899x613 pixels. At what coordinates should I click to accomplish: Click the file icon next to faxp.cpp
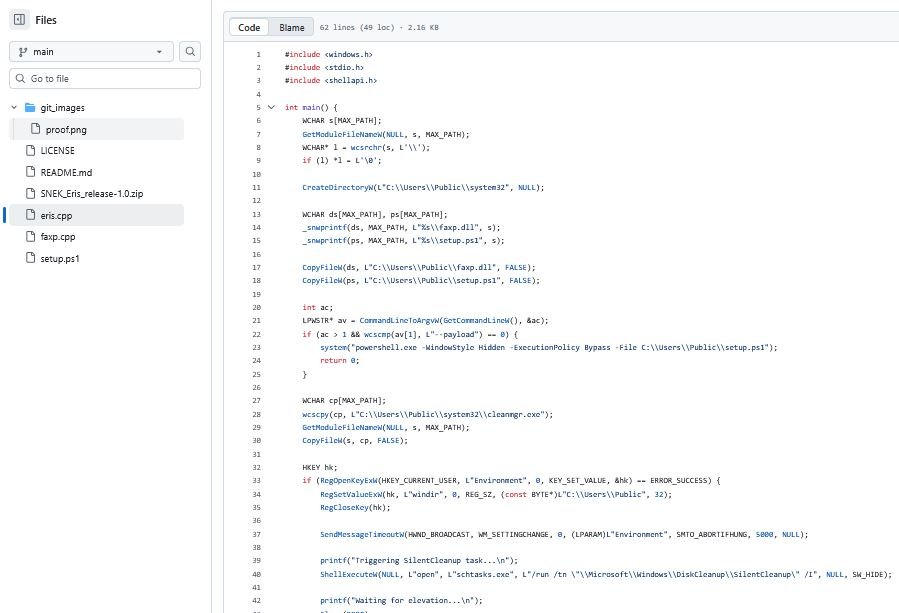pos(30,236)
